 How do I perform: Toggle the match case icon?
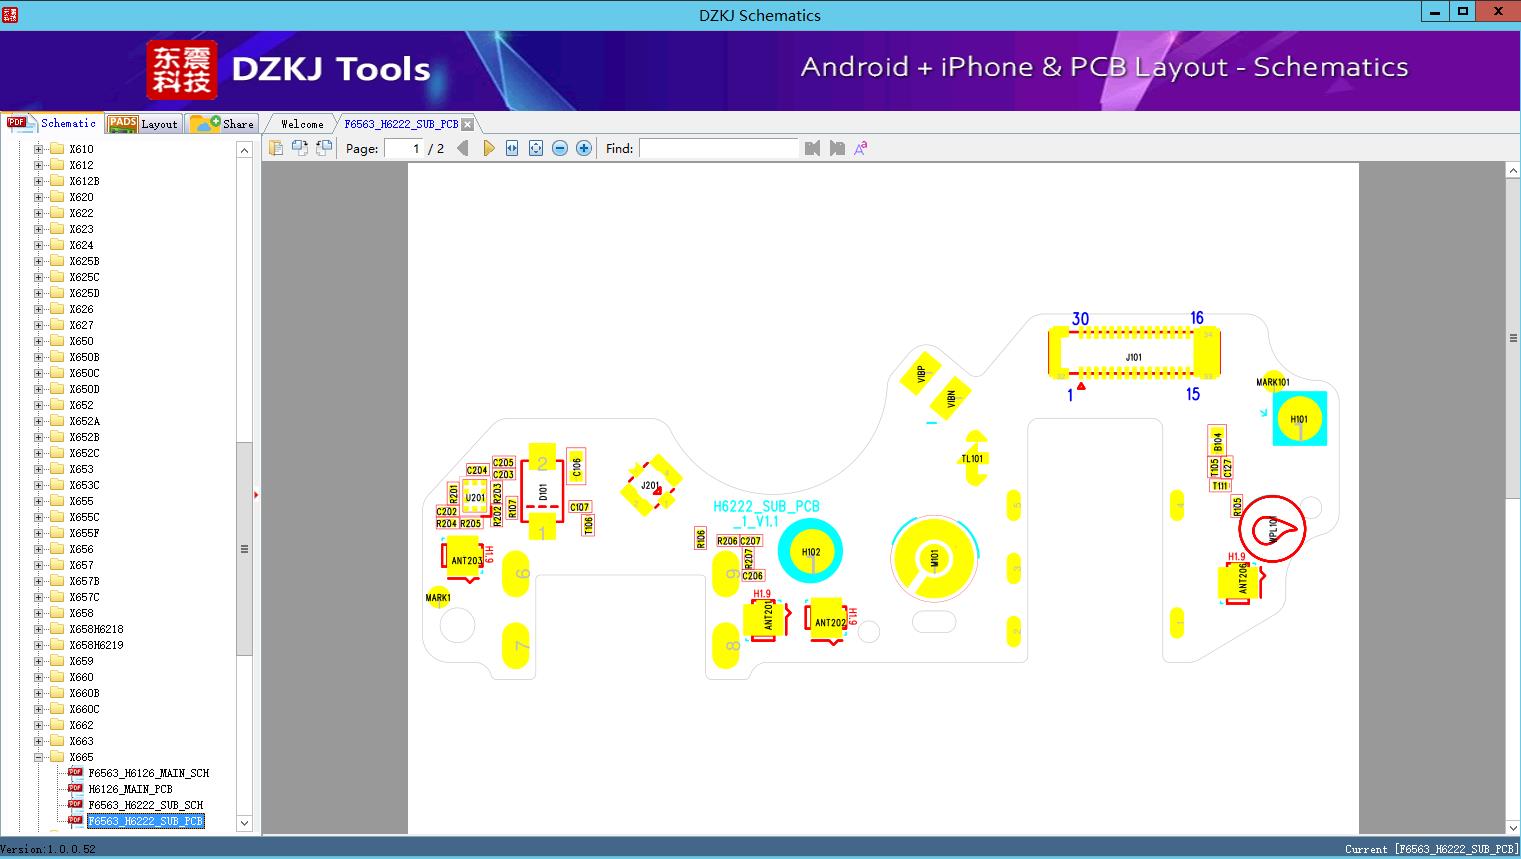861,148
